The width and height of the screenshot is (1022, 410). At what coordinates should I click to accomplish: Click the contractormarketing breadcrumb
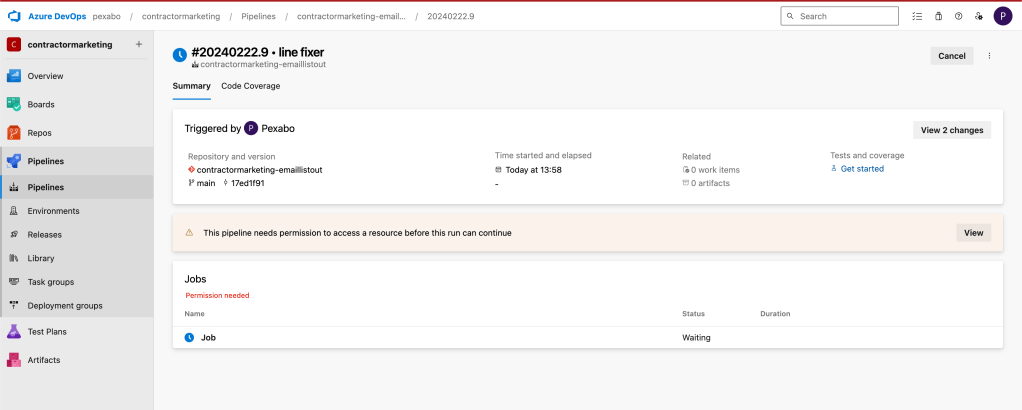pyautogui.click(x=181, y=16)
